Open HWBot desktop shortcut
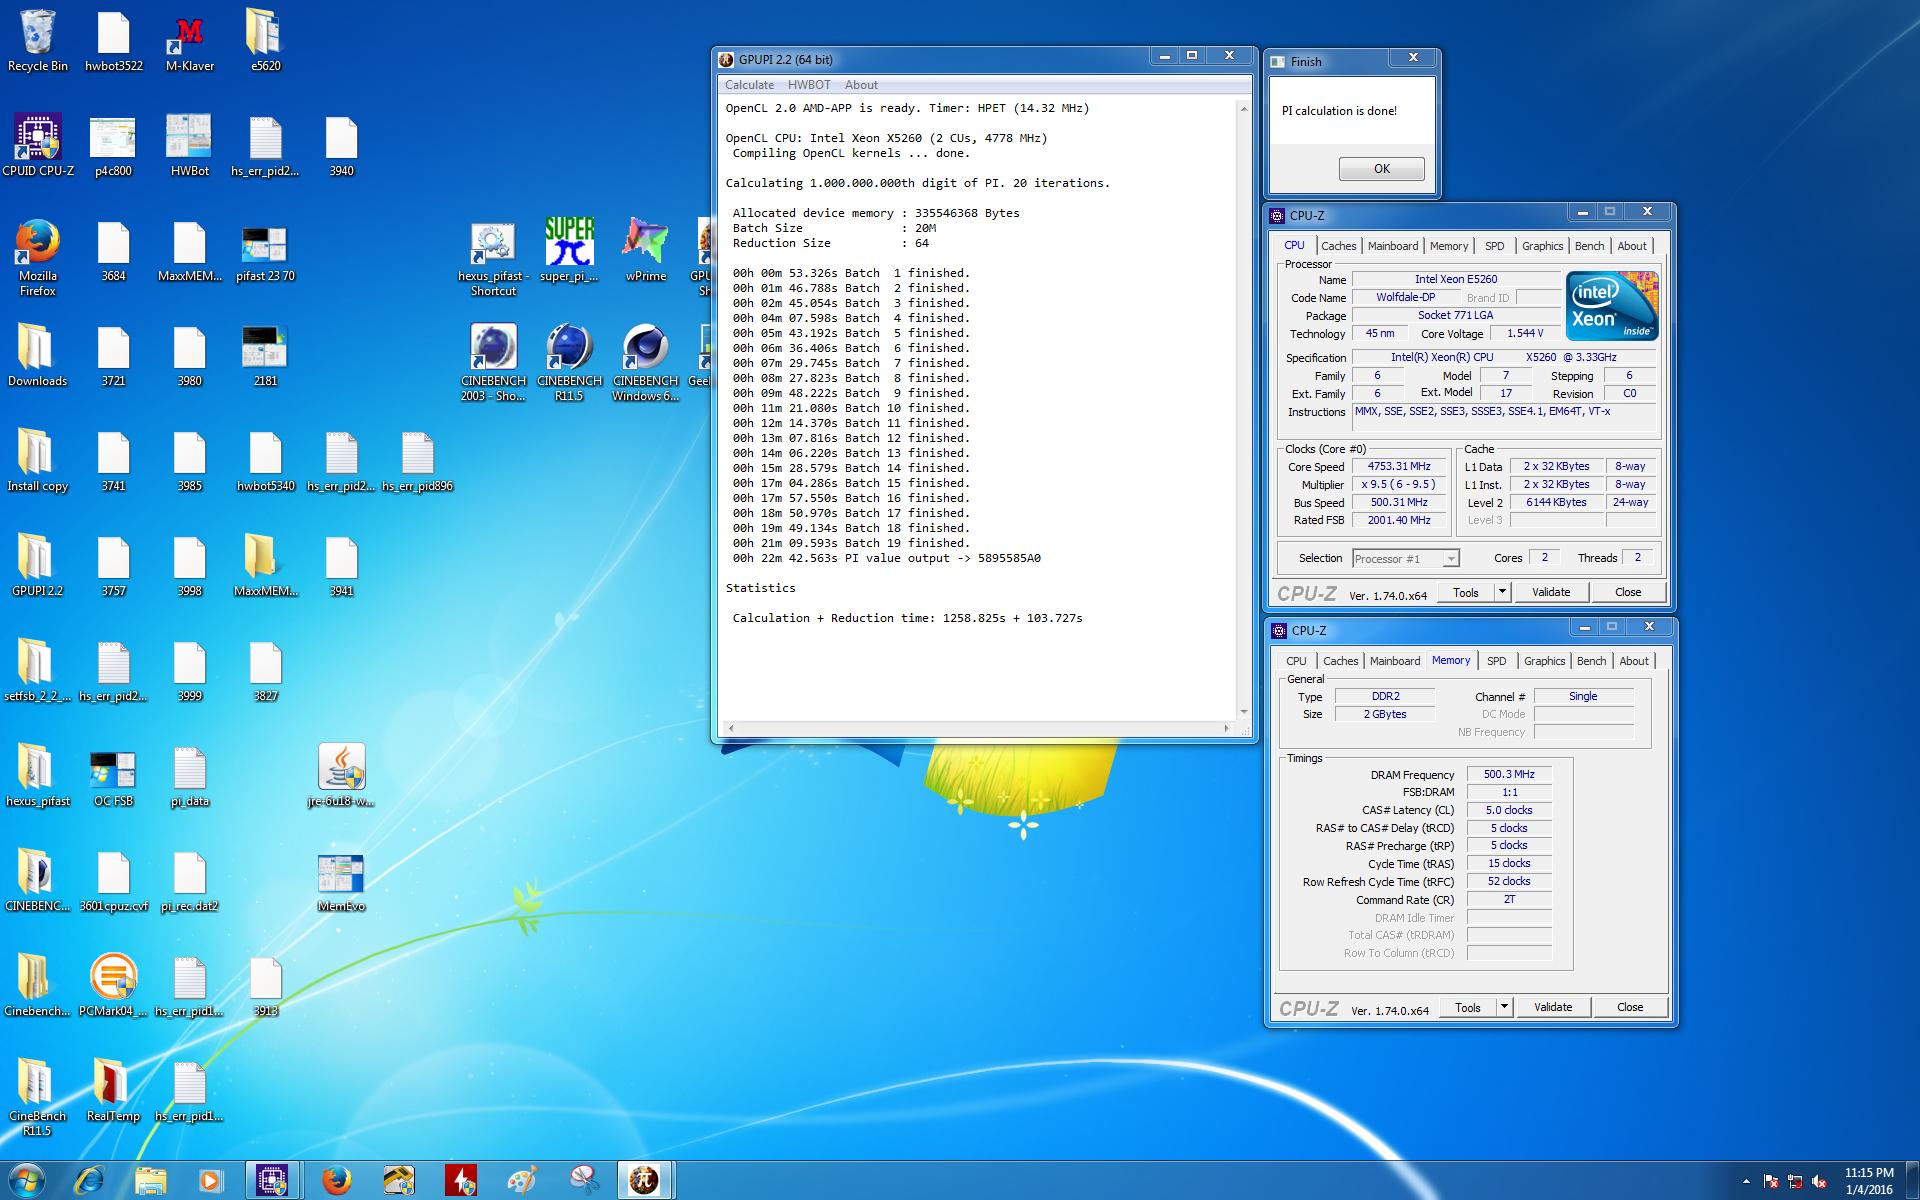This screenshot has height=1200, width=1920. point(190,146)
